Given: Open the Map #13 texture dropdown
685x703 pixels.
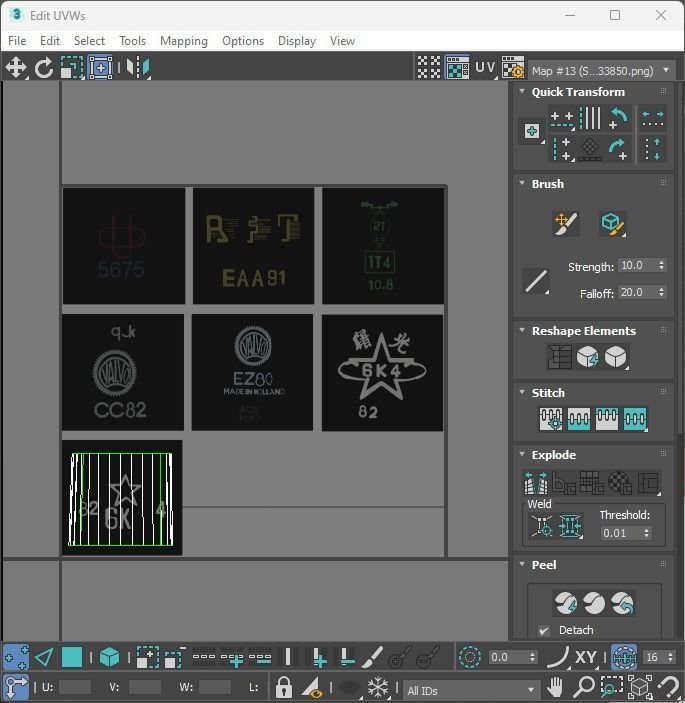Looking at the screenshot, I should (x=601, y=71).
